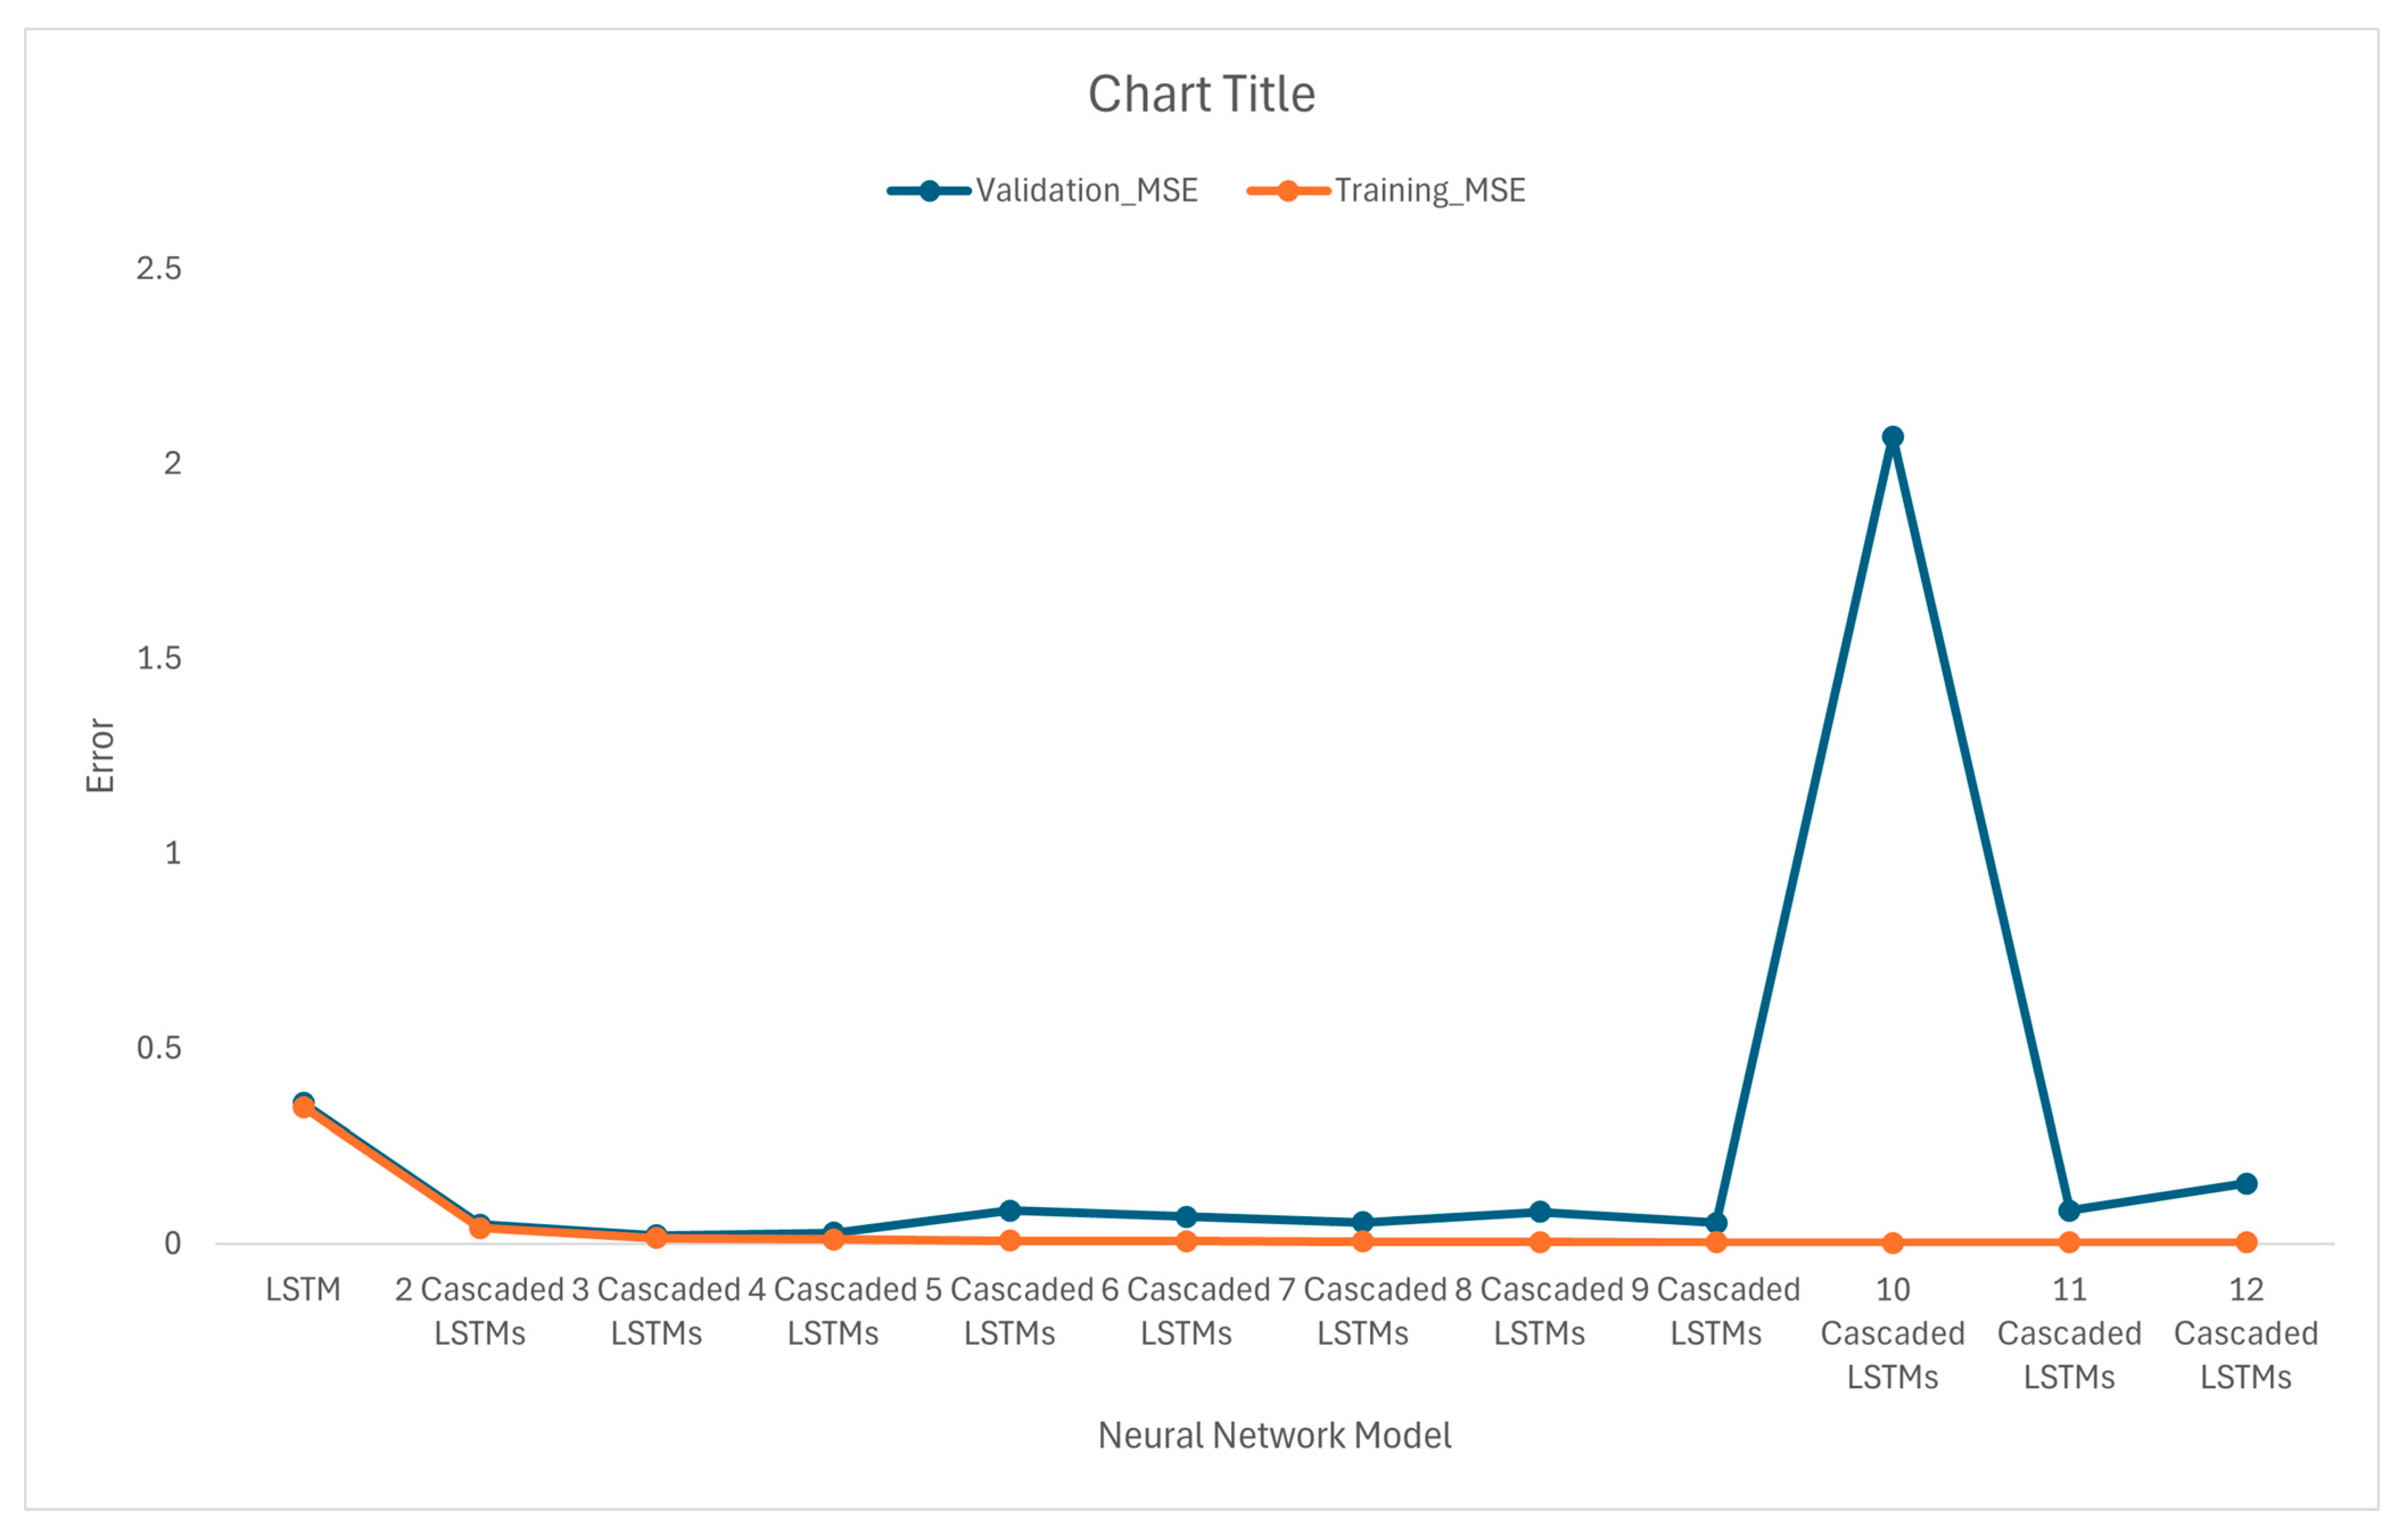
Task: Click the blue marker at 12 Cascaded LSTMs
Action: [2246, 1183]
